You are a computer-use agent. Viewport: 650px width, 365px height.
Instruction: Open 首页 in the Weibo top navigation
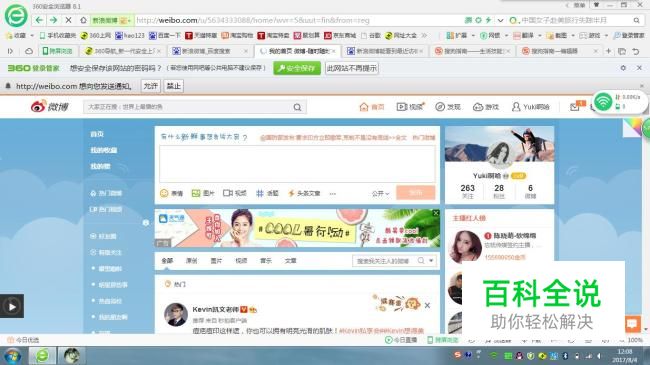point(372,107)
